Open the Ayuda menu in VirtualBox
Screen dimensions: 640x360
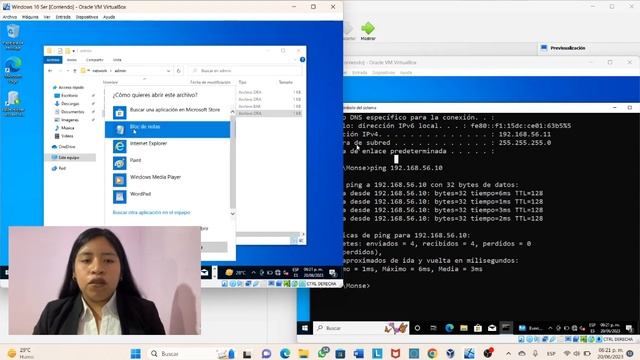[109, 17]
